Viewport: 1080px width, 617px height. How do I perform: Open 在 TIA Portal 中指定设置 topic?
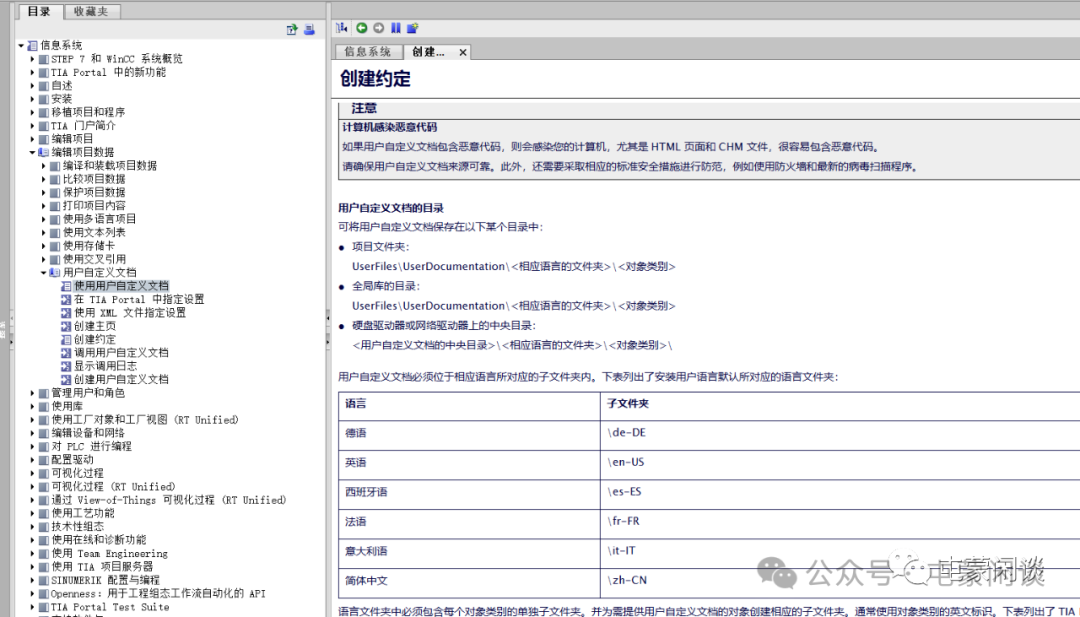click(x=139, y=300)
